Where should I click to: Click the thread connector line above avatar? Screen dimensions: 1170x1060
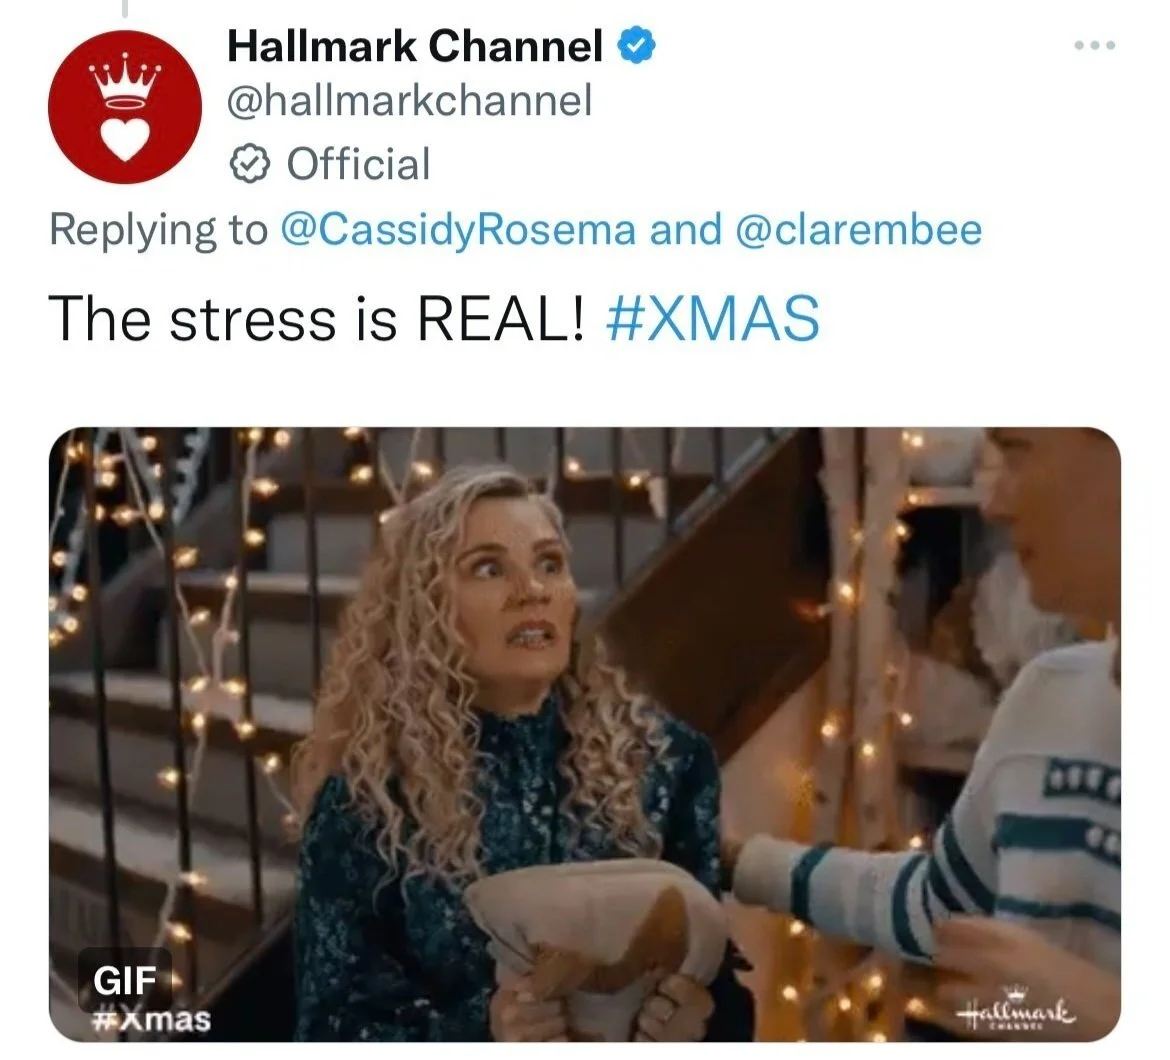coord(125,8)
